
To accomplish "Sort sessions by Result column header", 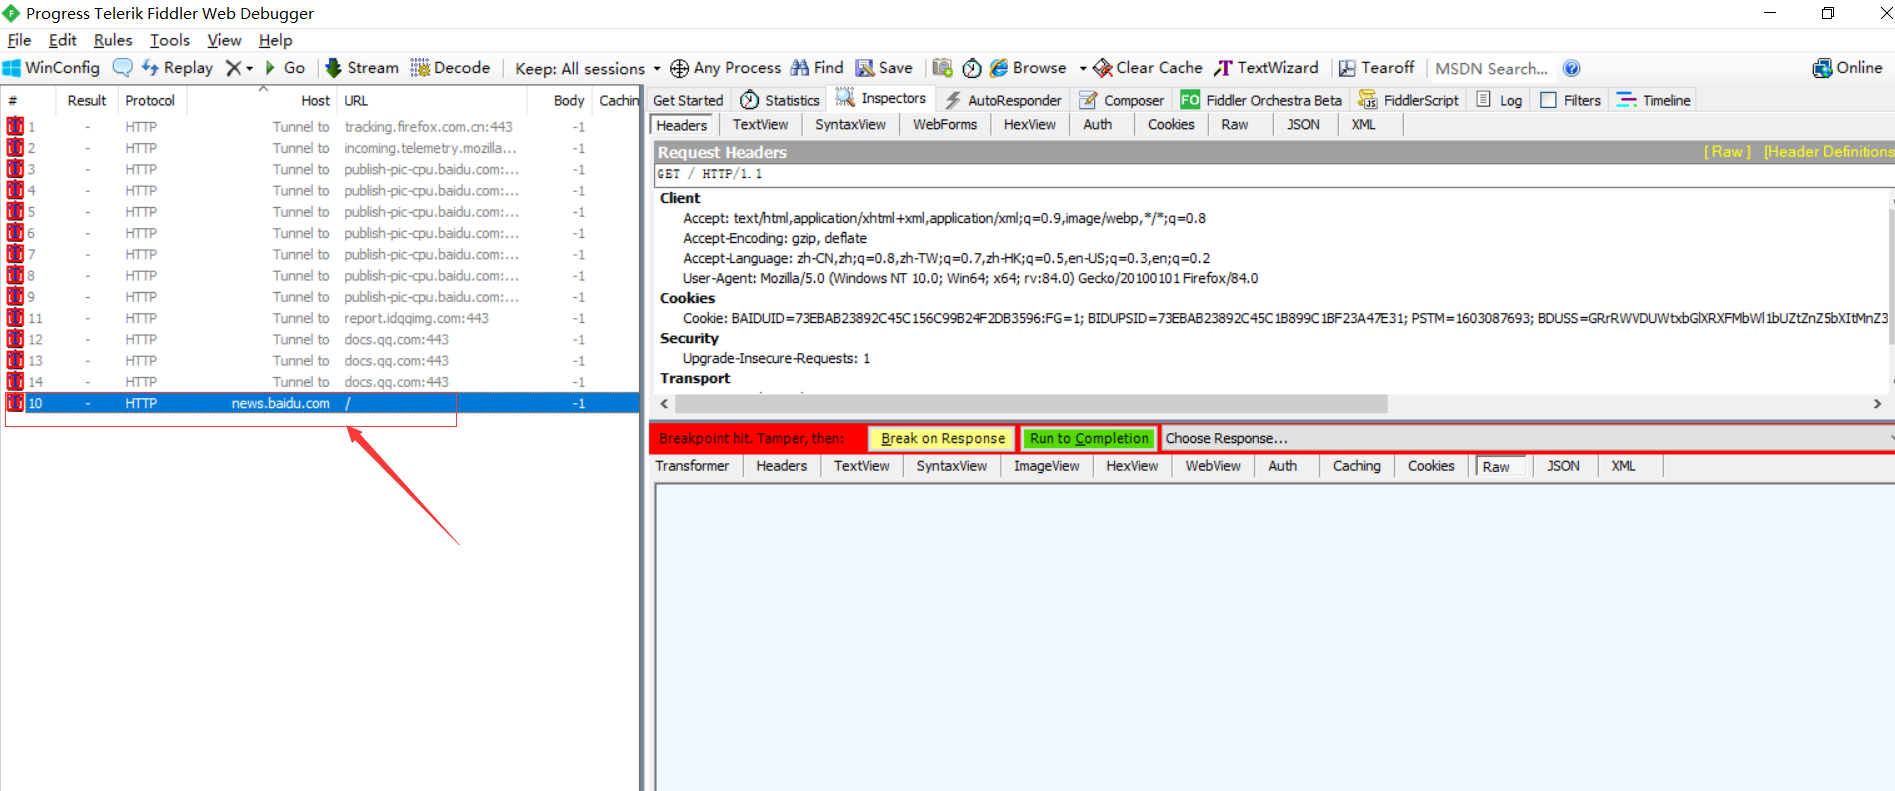I will (86, 100).
